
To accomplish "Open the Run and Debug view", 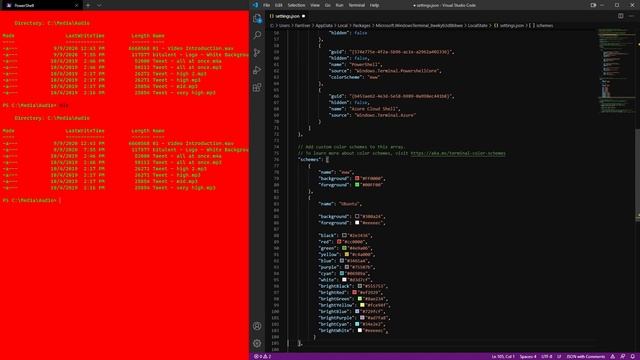I will click(257, 70).
